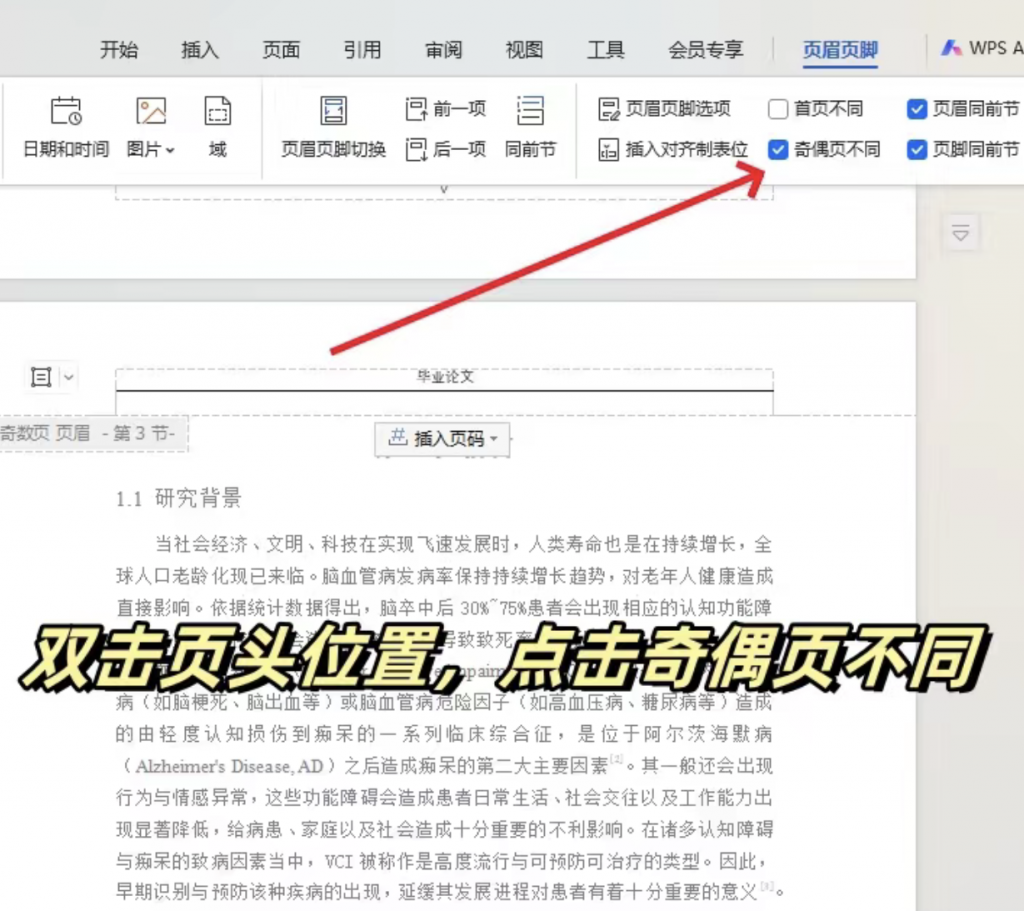Insert date and time (日期和时间)
This screenshot has height=911, width=1024.
66,128
